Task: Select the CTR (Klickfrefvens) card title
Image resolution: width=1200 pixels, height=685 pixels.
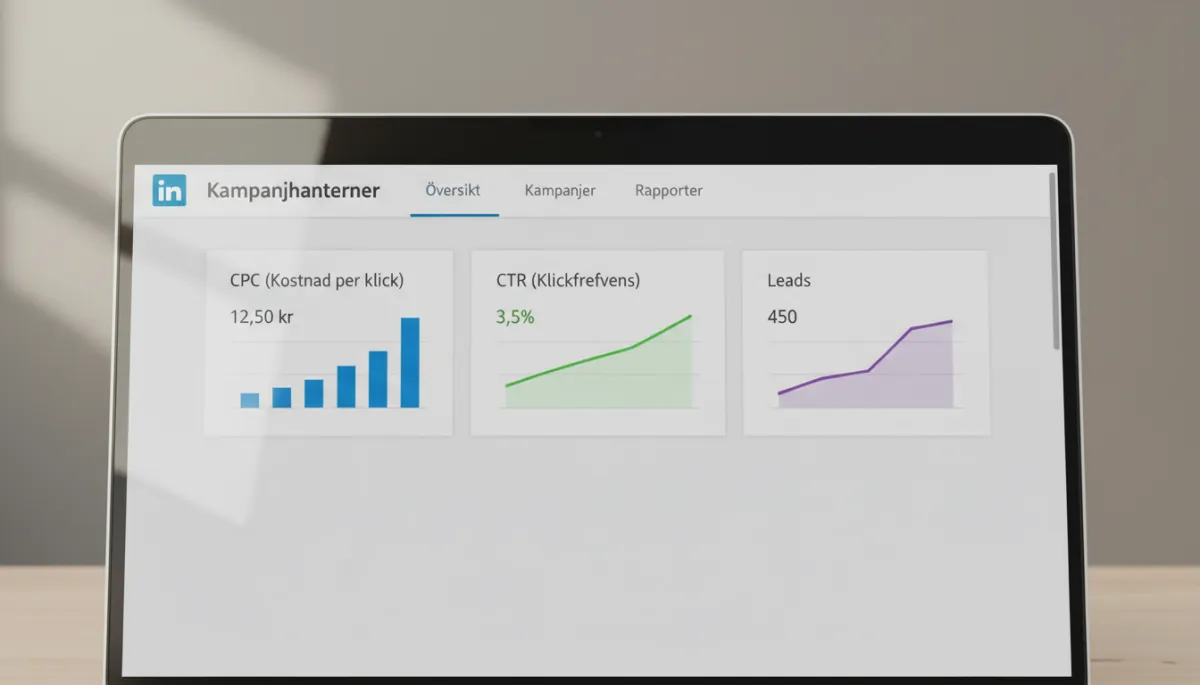Action: (568, 281)
